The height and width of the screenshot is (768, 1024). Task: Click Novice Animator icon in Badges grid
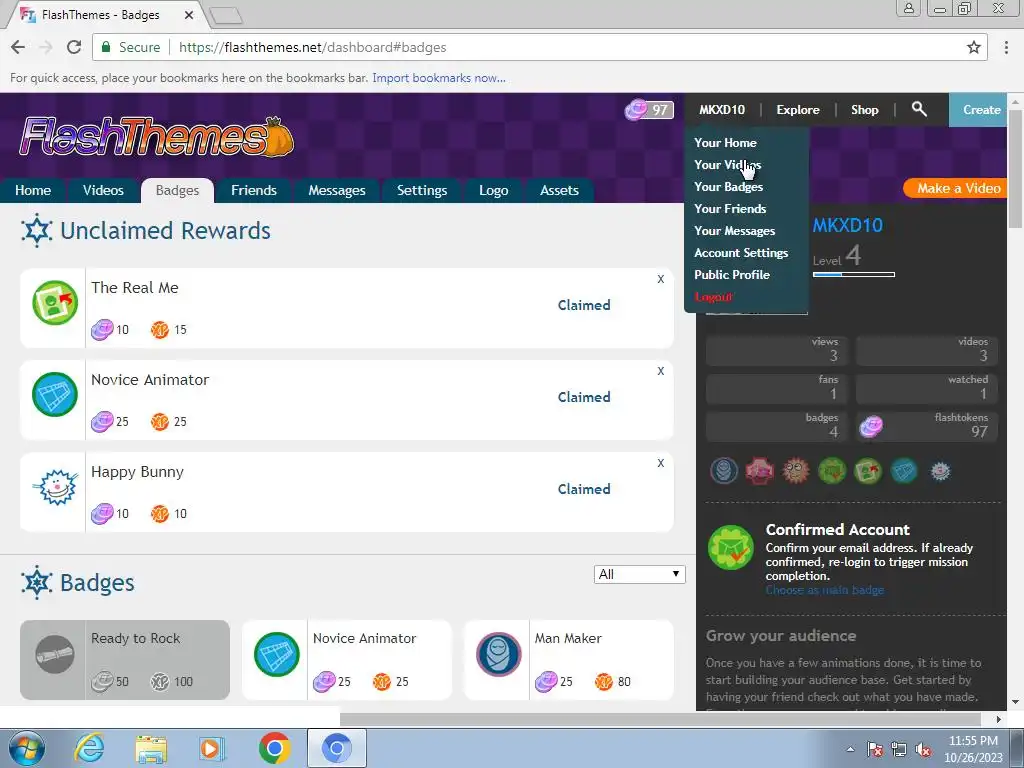277,654
